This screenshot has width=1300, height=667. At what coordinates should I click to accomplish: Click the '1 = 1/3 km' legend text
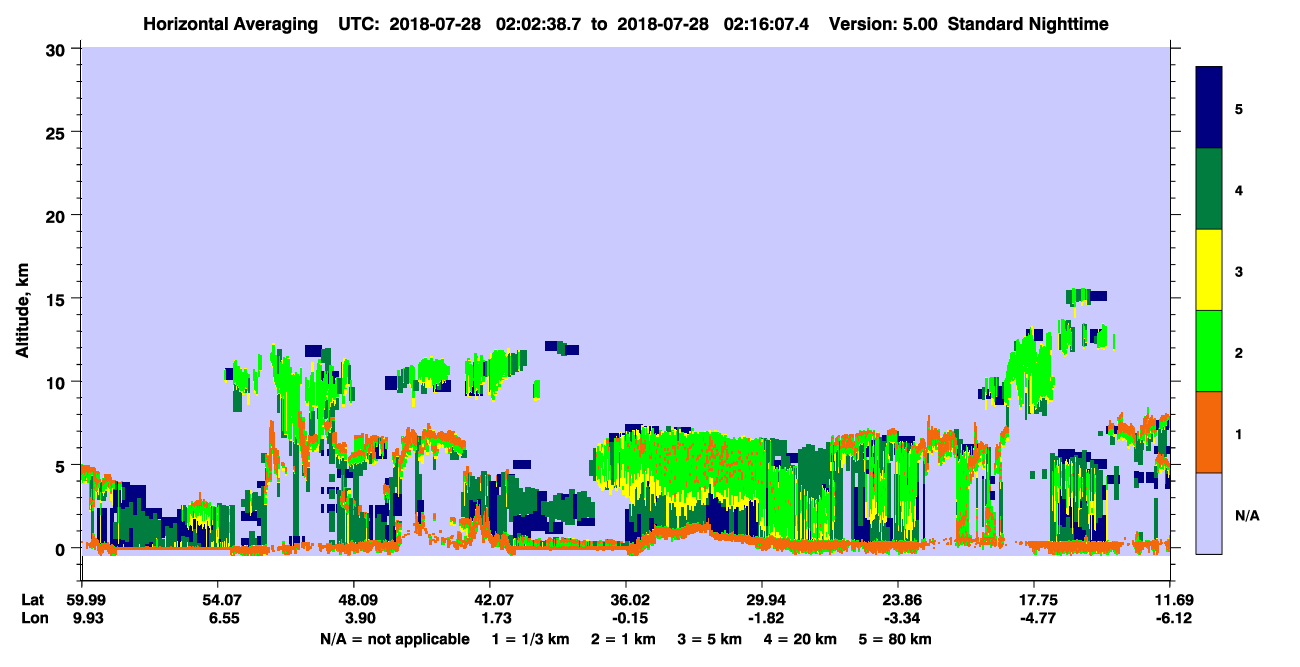click(x=531, y=639)
